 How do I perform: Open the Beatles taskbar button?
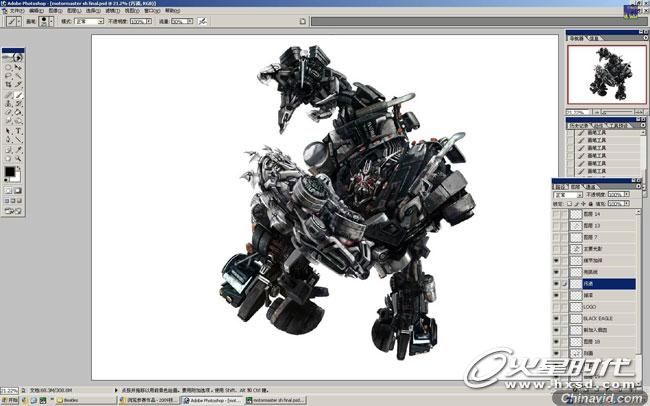86,400
